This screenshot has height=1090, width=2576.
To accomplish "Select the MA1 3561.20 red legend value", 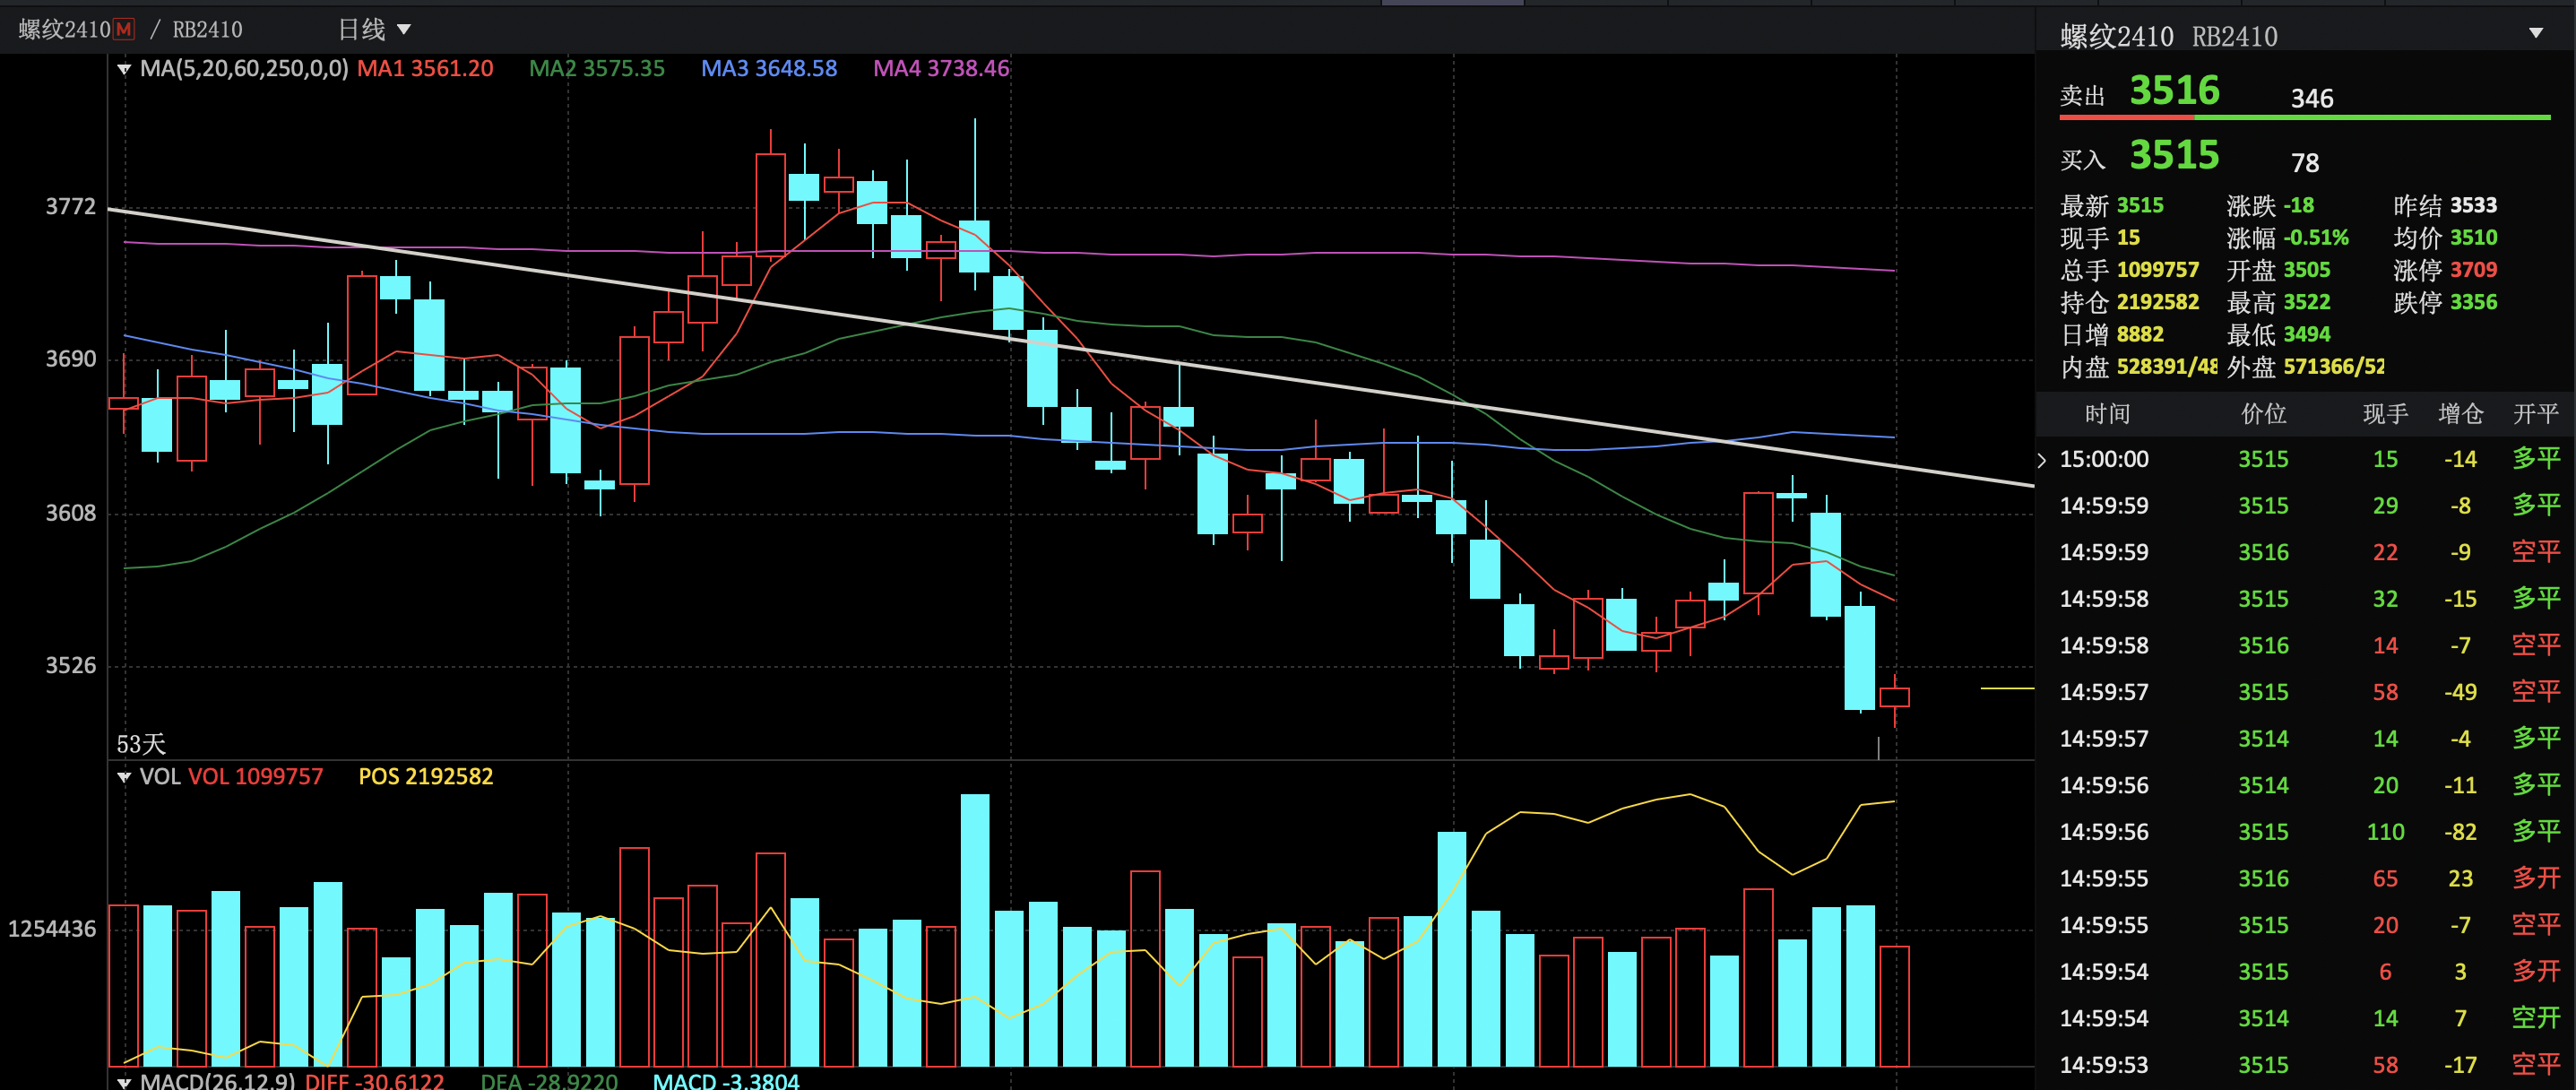I will pos(425,69).
